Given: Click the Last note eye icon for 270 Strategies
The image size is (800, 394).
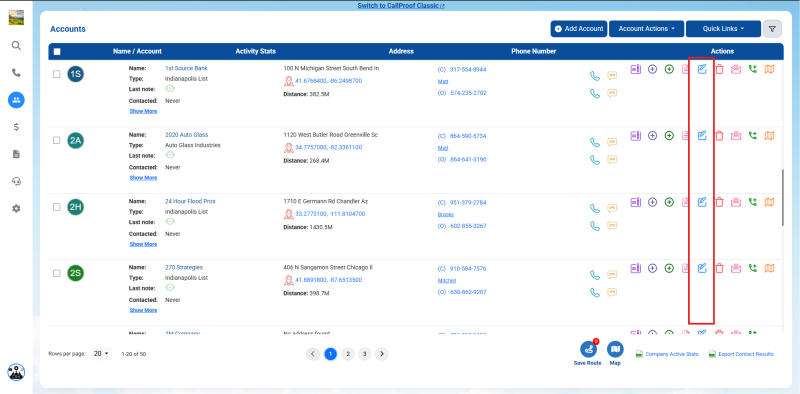Looking at the screenshot, I should (x=170, y=288).
